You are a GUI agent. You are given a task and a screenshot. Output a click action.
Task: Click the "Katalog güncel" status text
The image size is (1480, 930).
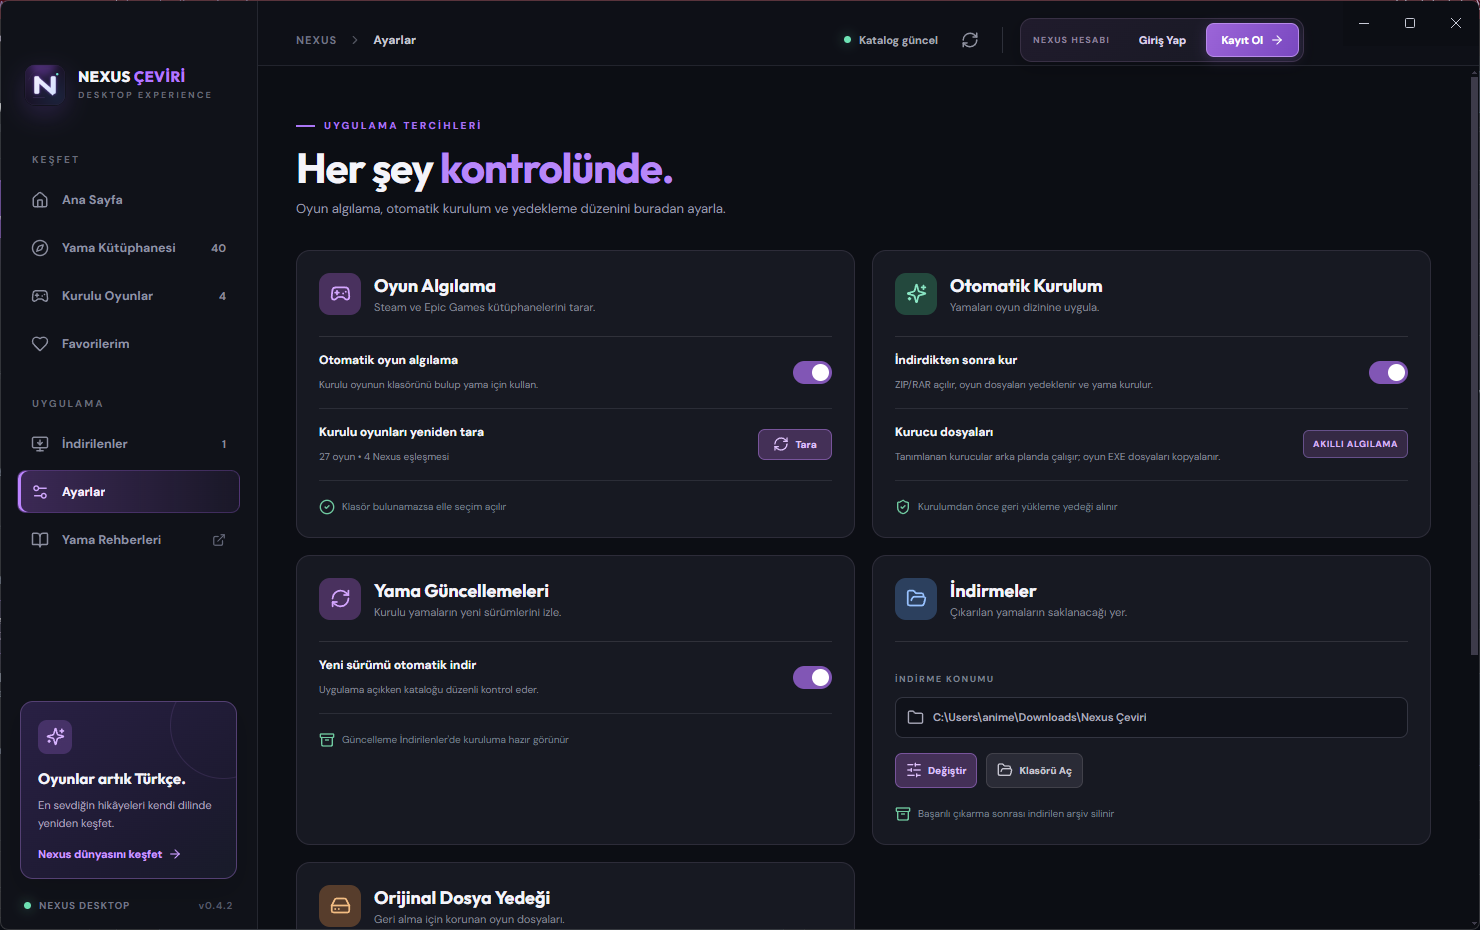(x=898, y=40)
